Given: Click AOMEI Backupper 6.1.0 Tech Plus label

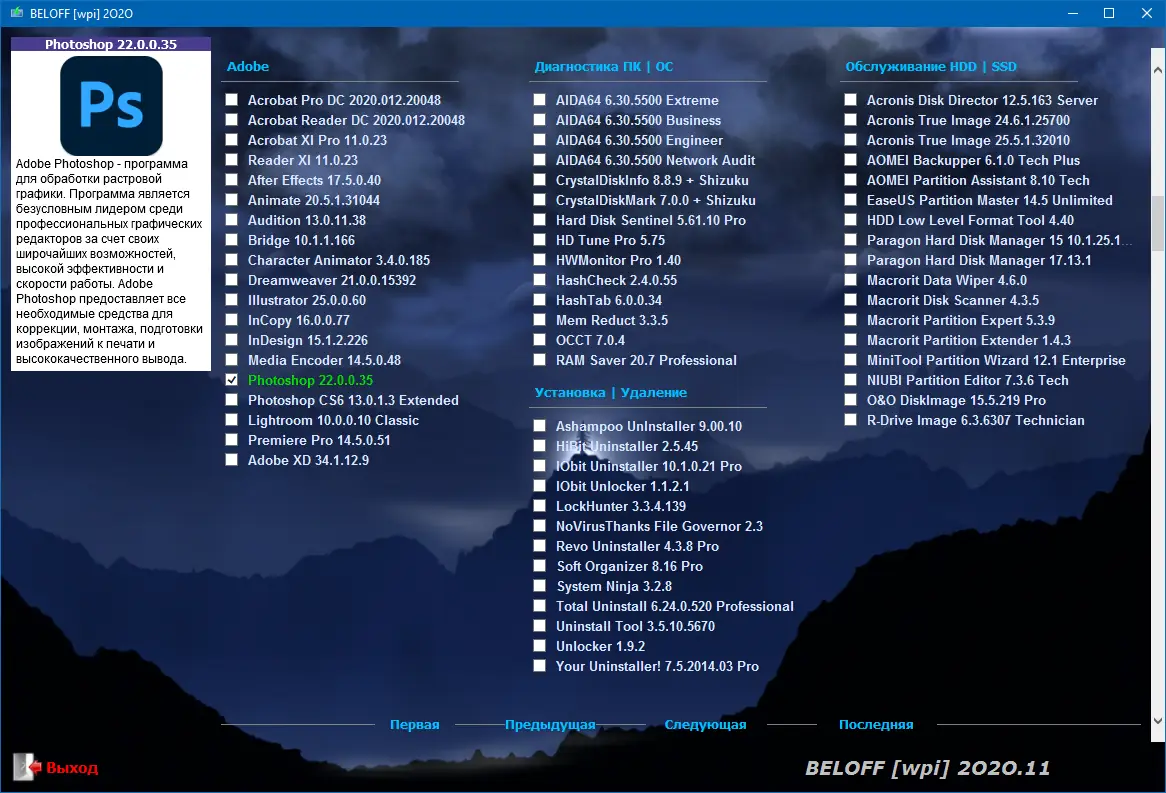Looking at the screenshot, I should [x=973, y=160].
